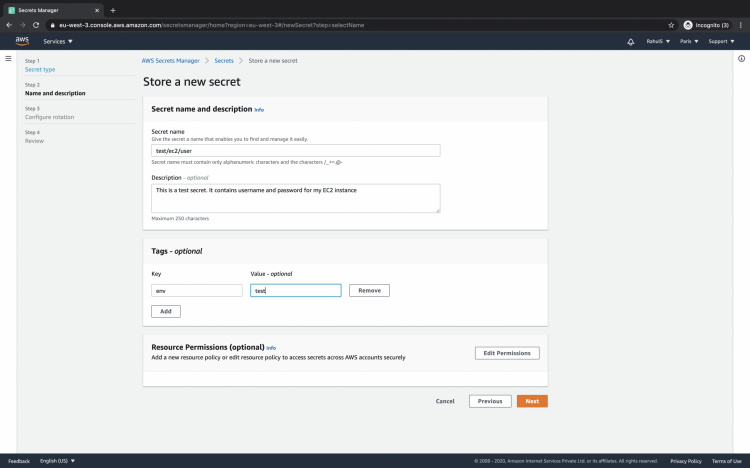Open the English (US) language selector
Image resolution: width=750 pixels, height=468 pixels.
pos(57,461)
